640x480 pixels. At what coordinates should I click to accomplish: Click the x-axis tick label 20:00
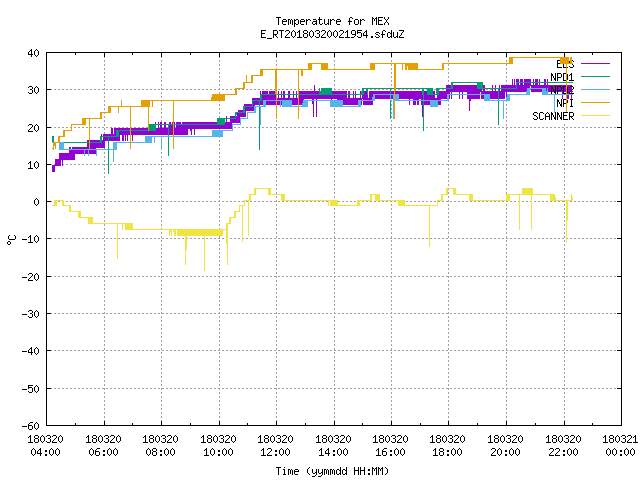click(x=506, y=452)
